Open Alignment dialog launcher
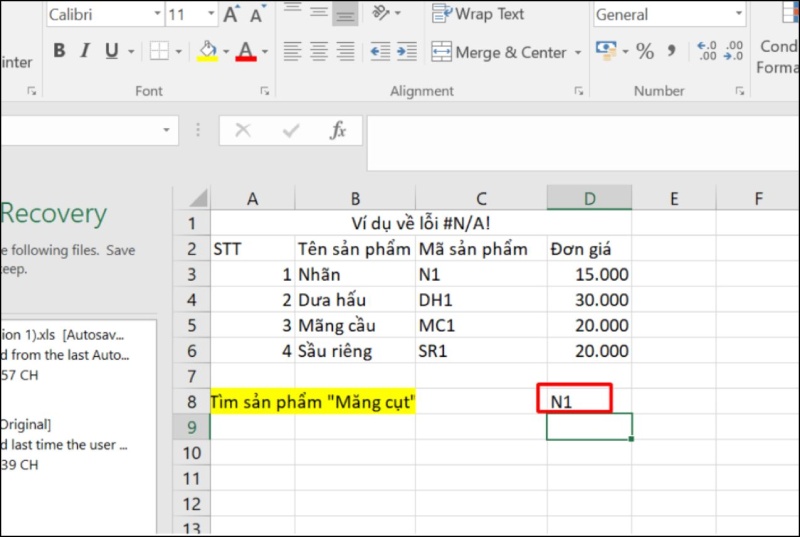 coord(579,91)
